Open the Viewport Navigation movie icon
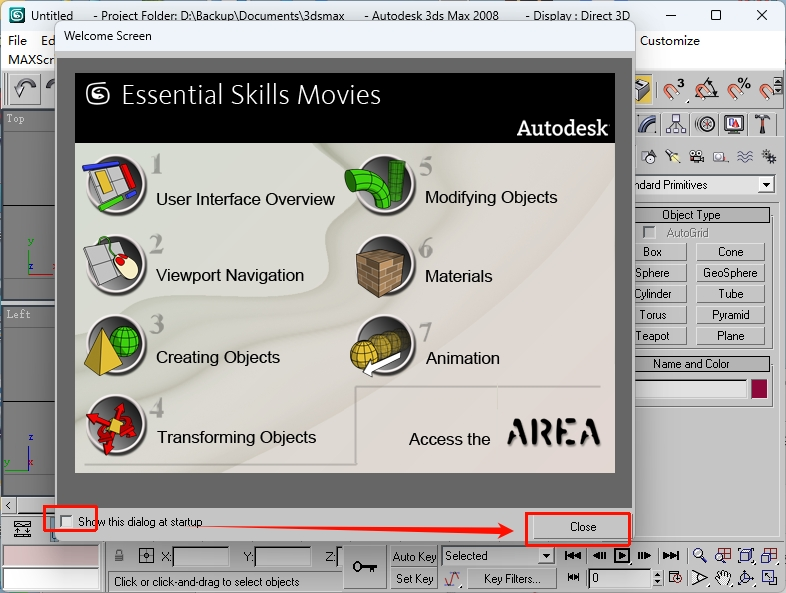 coord(116,262)
